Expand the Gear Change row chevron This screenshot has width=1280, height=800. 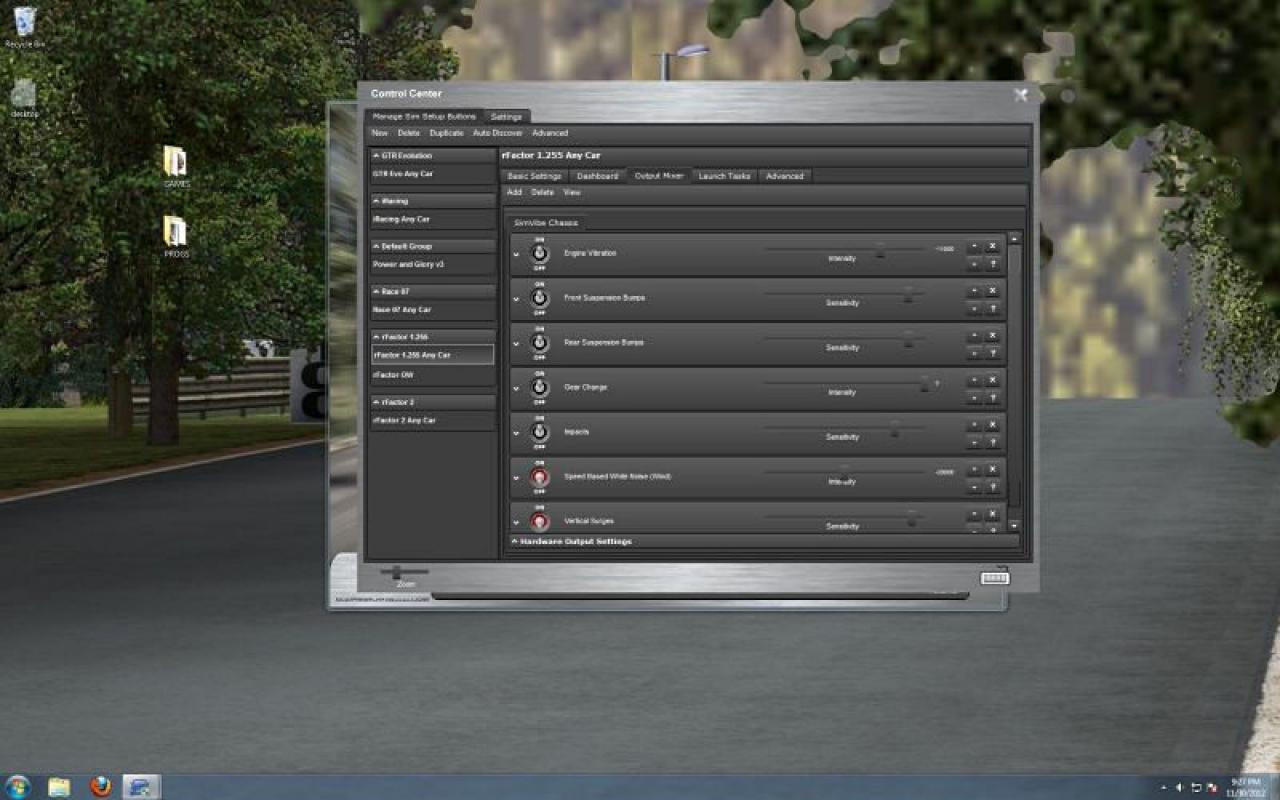point(517,388)
